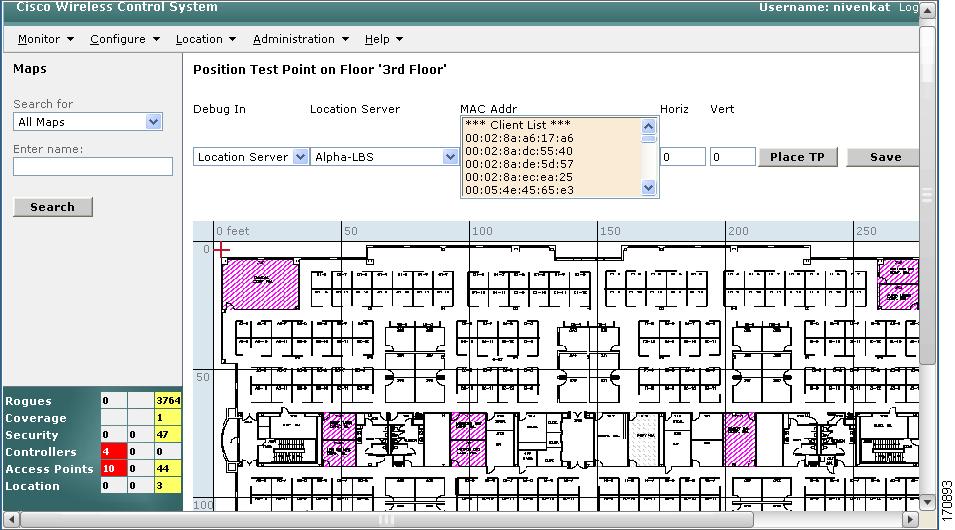Select MAC address 00:02:8a:ec:ea:25
The width and height of the screenshot is (955, 530).
coord(519,177)
